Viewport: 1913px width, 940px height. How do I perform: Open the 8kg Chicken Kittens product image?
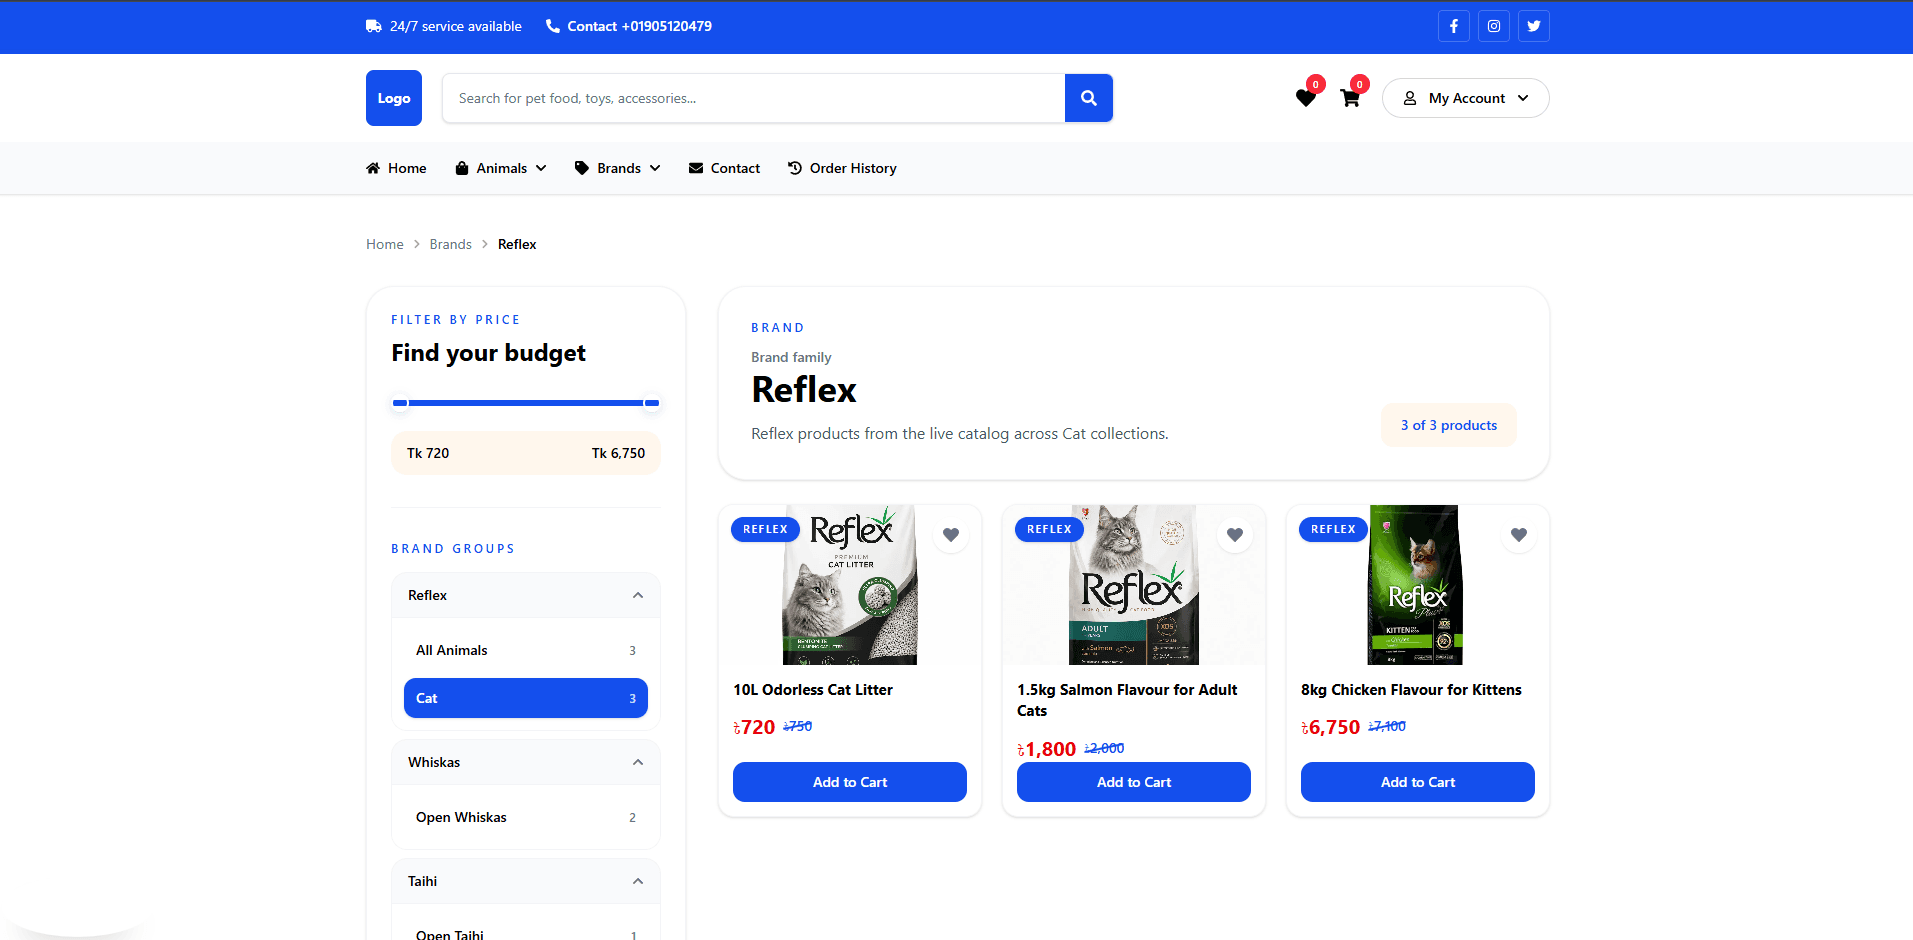click(1416, 585)
